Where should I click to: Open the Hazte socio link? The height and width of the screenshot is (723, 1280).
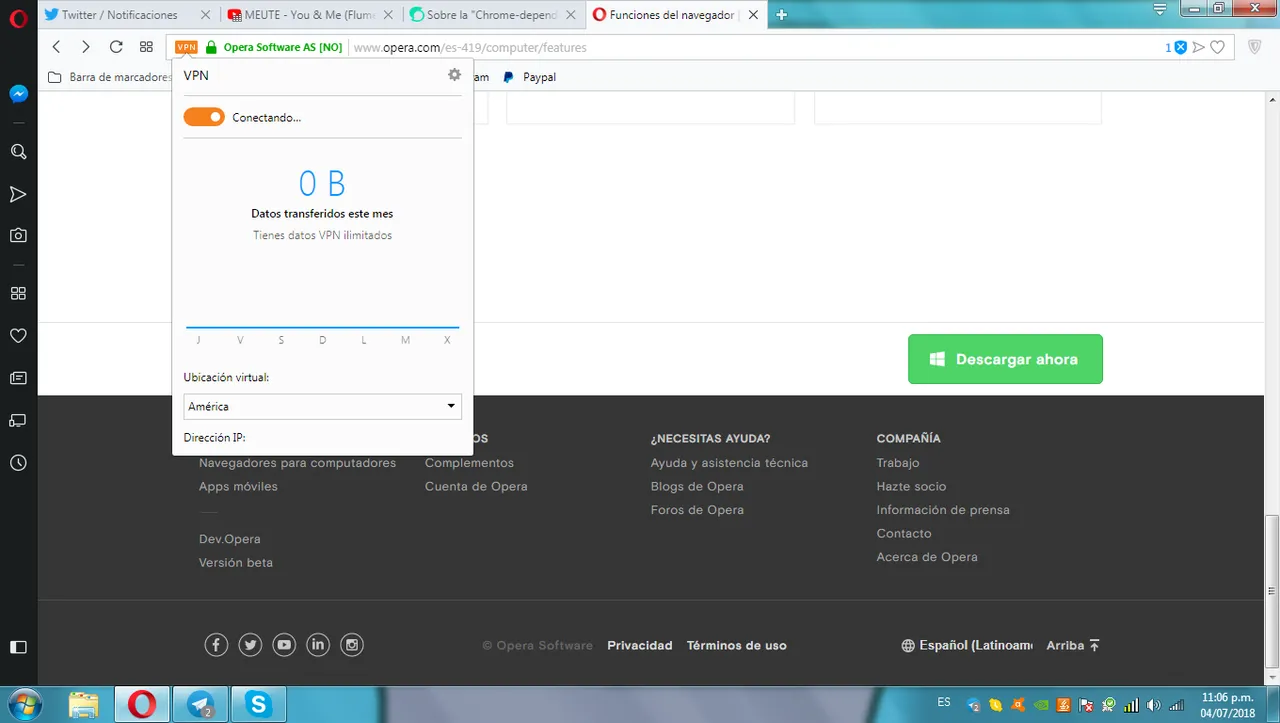(911, 486)
